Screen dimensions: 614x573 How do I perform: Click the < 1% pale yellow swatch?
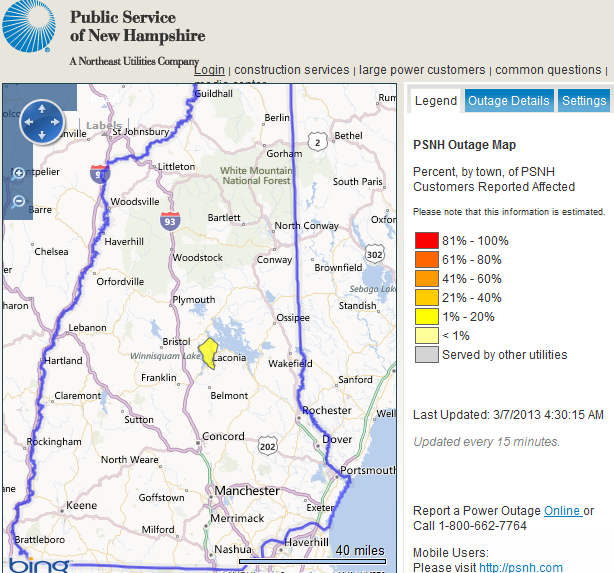pyautogui.click(x=426, y=335)
